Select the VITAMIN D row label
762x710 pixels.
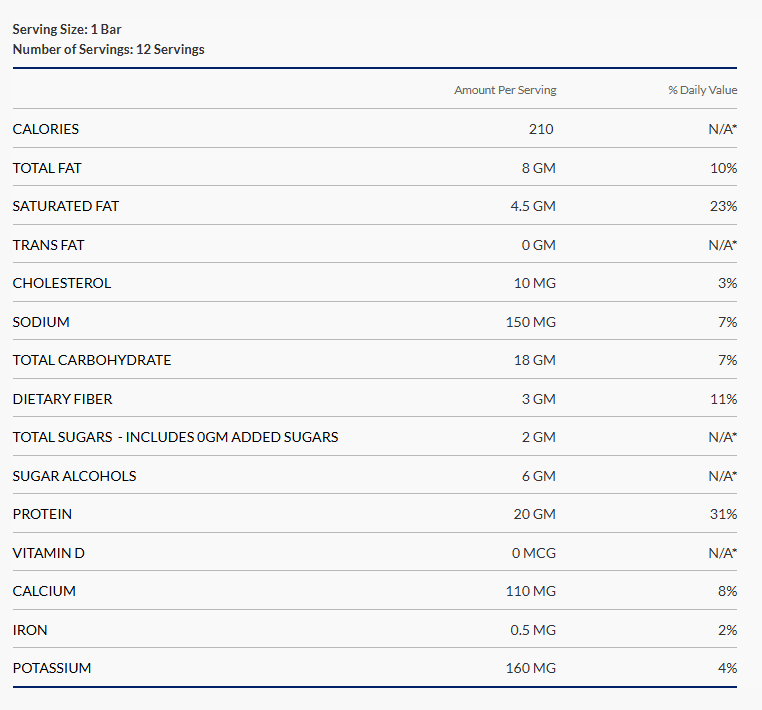48,553
